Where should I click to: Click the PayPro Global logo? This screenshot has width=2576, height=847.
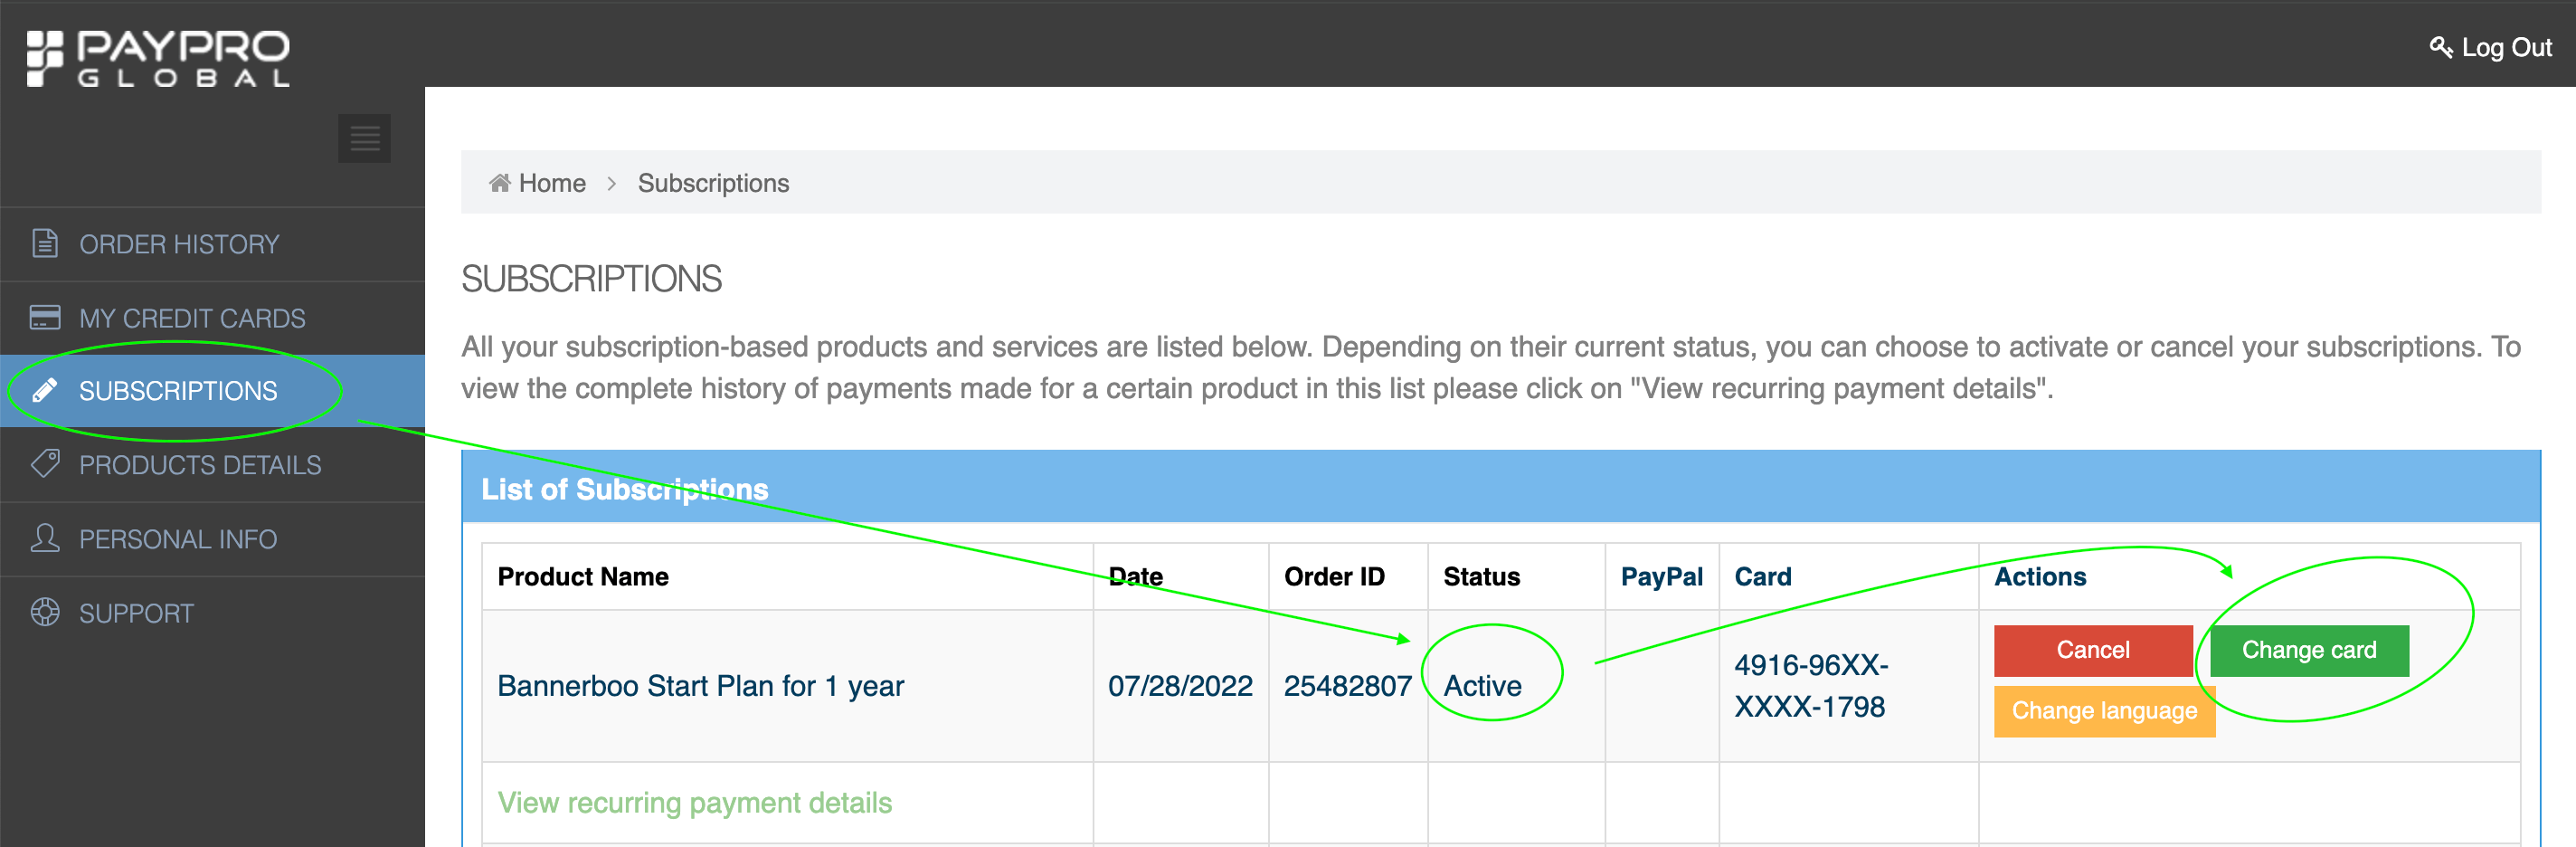click(158, 58)
